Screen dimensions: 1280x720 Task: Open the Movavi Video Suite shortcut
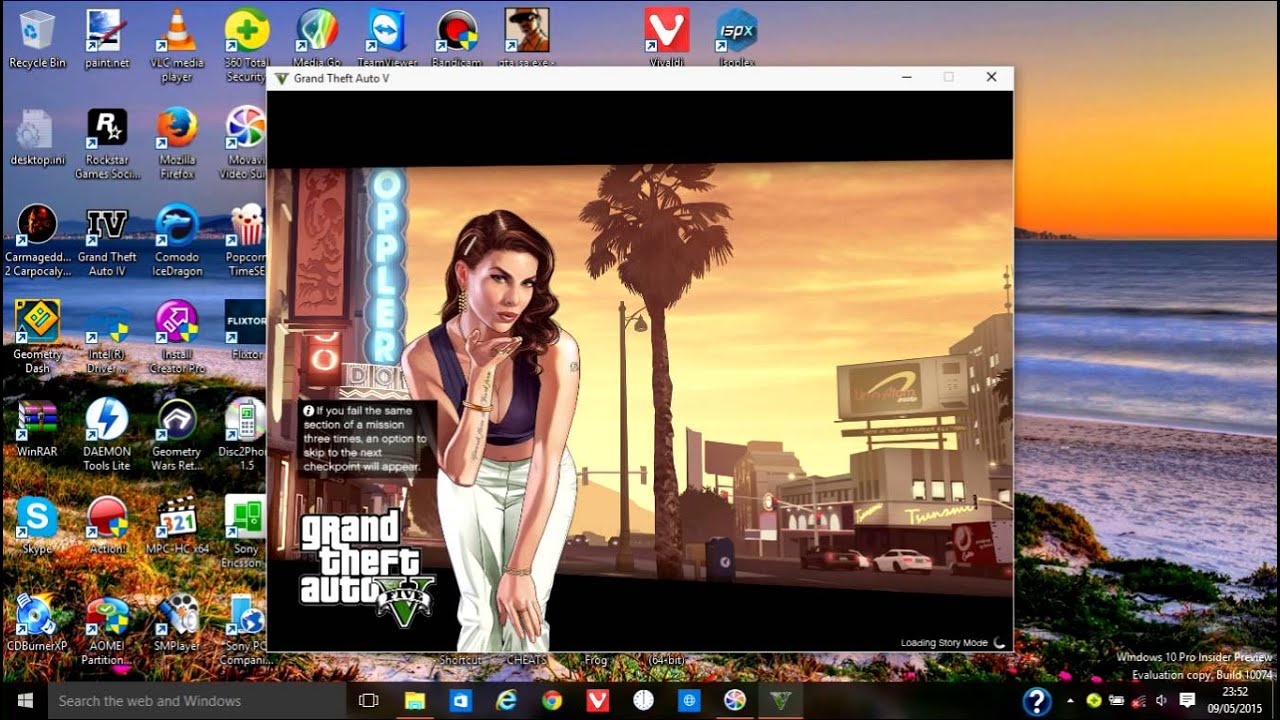(246, 144)
